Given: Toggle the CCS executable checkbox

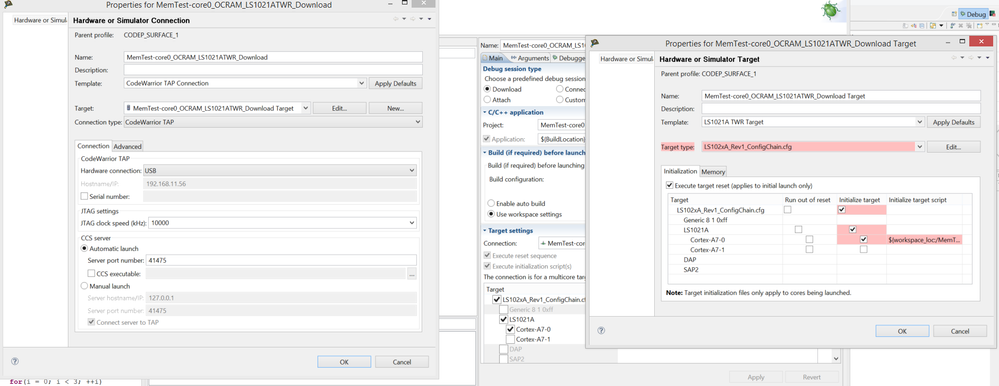Looking at the screenshot, I should click(90, 273).
